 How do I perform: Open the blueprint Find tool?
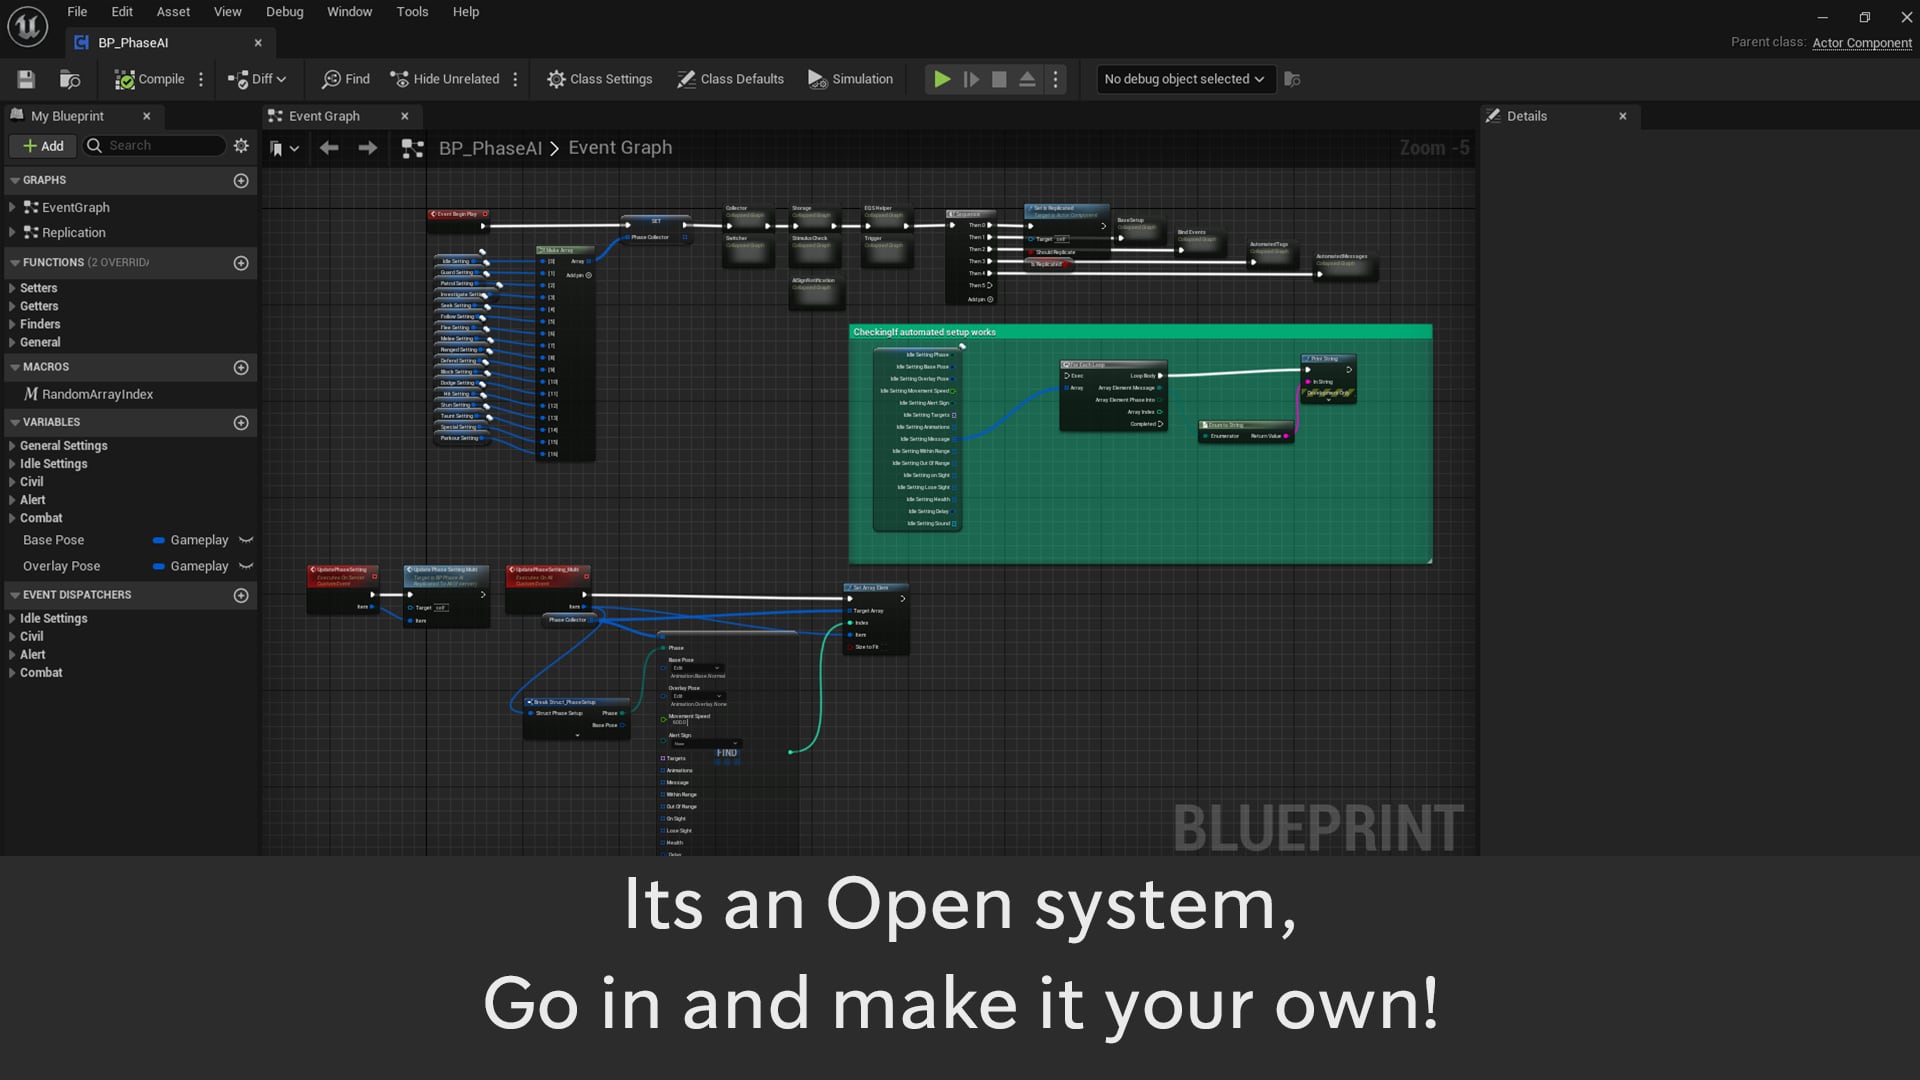345,79
